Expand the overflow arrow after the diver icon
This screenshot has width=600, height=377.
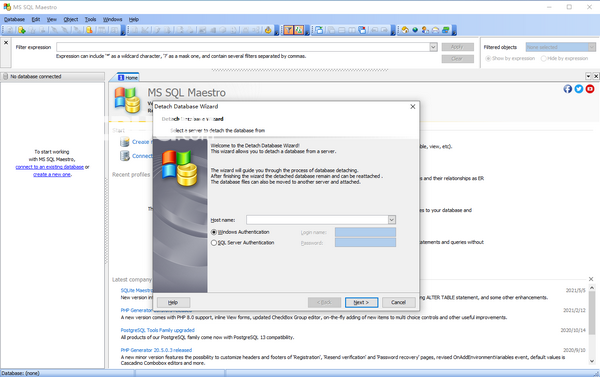click(x=277, y=31)
